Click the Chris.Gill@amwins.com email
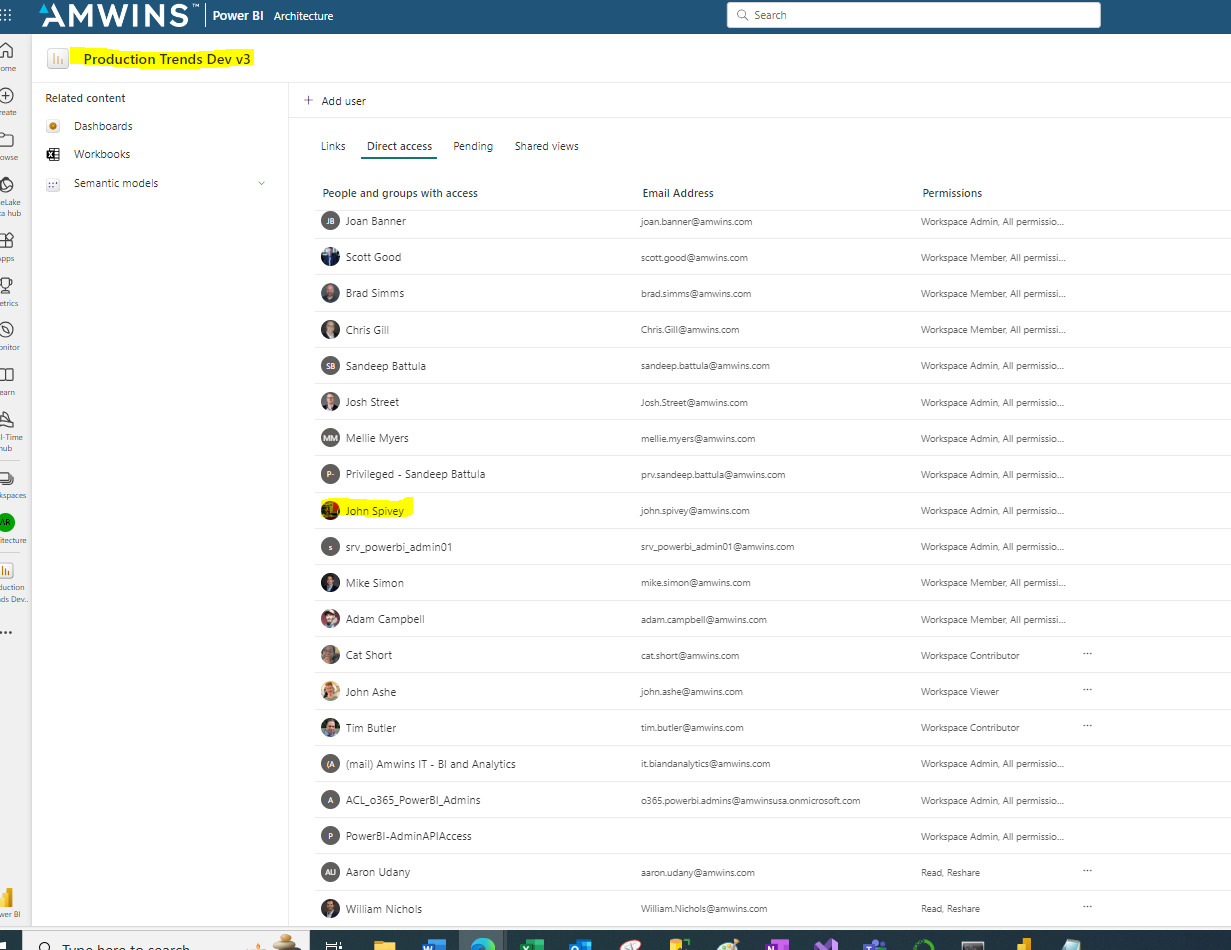The image size is (1231, 950). tap(690, 330)
